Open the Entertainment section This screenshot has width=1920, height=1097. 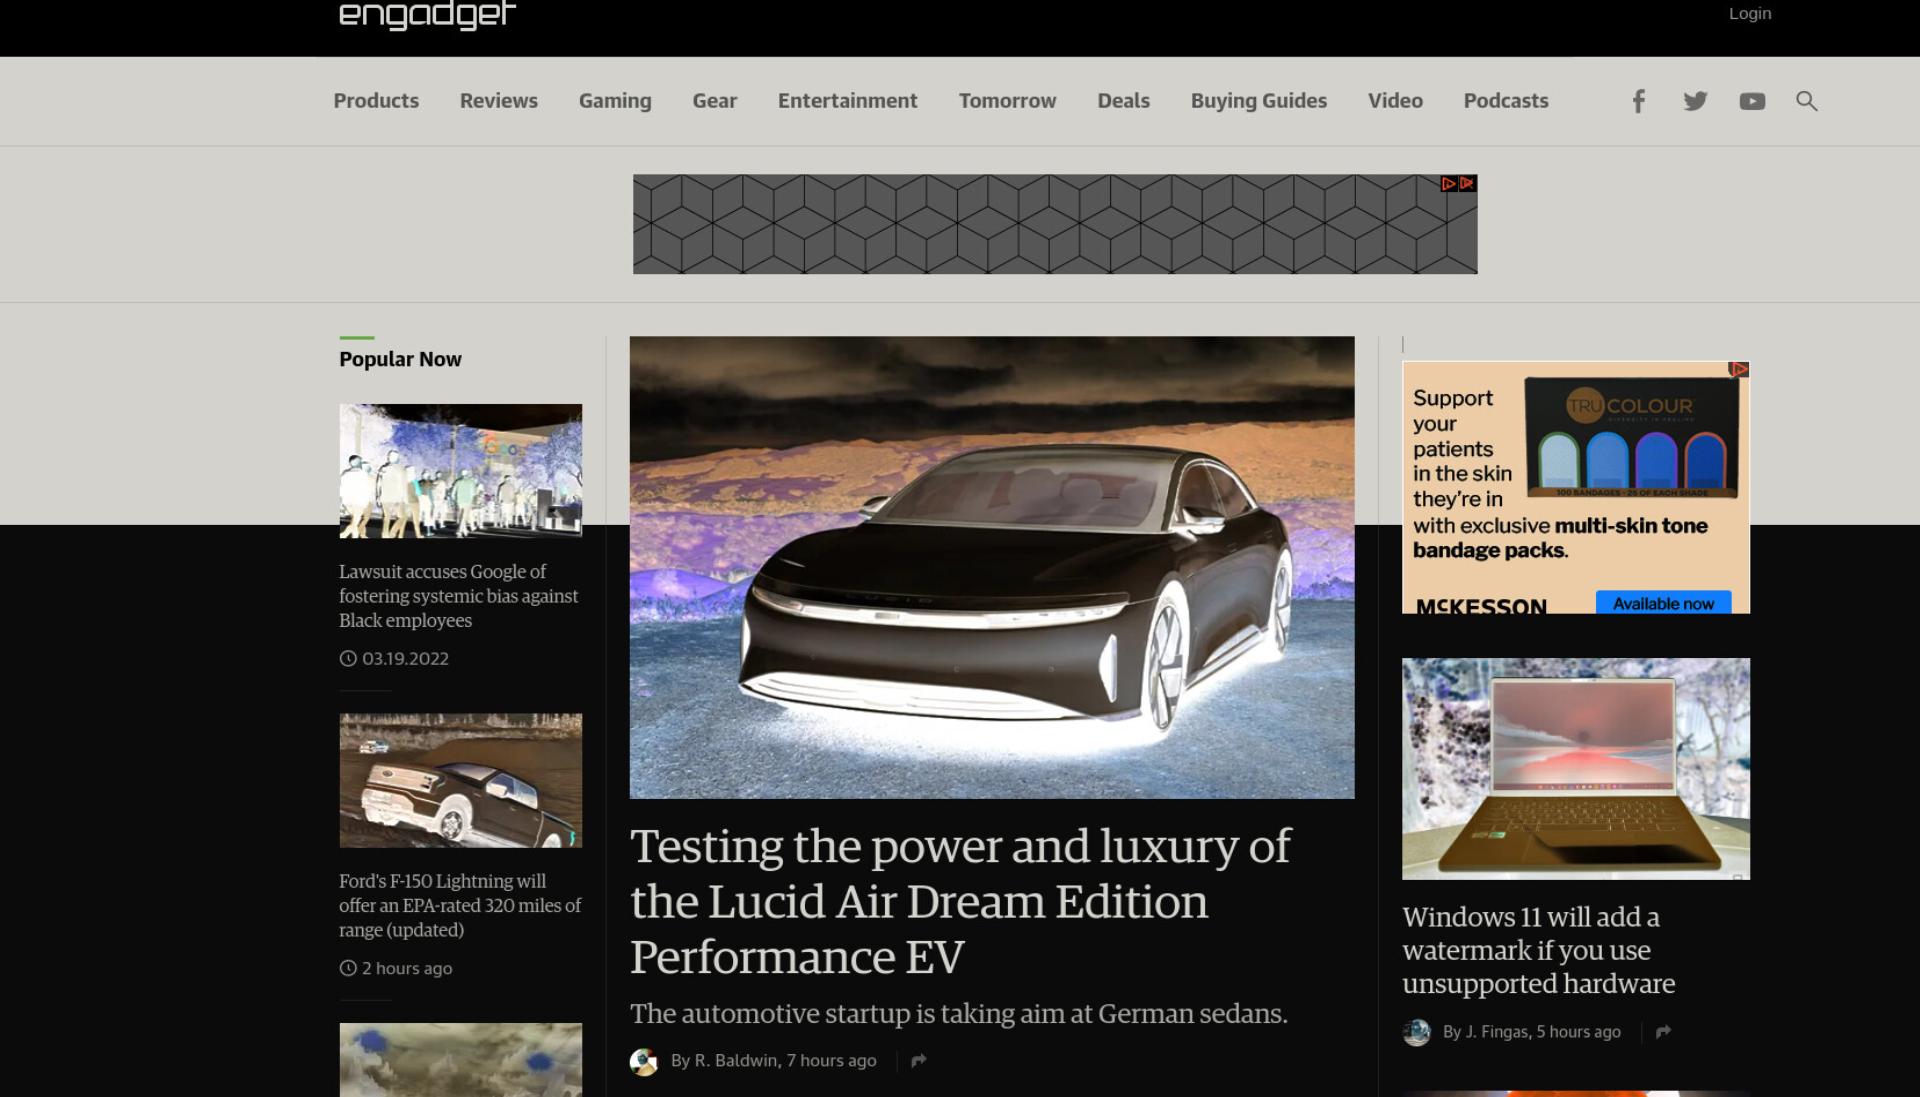pos(848,101)
